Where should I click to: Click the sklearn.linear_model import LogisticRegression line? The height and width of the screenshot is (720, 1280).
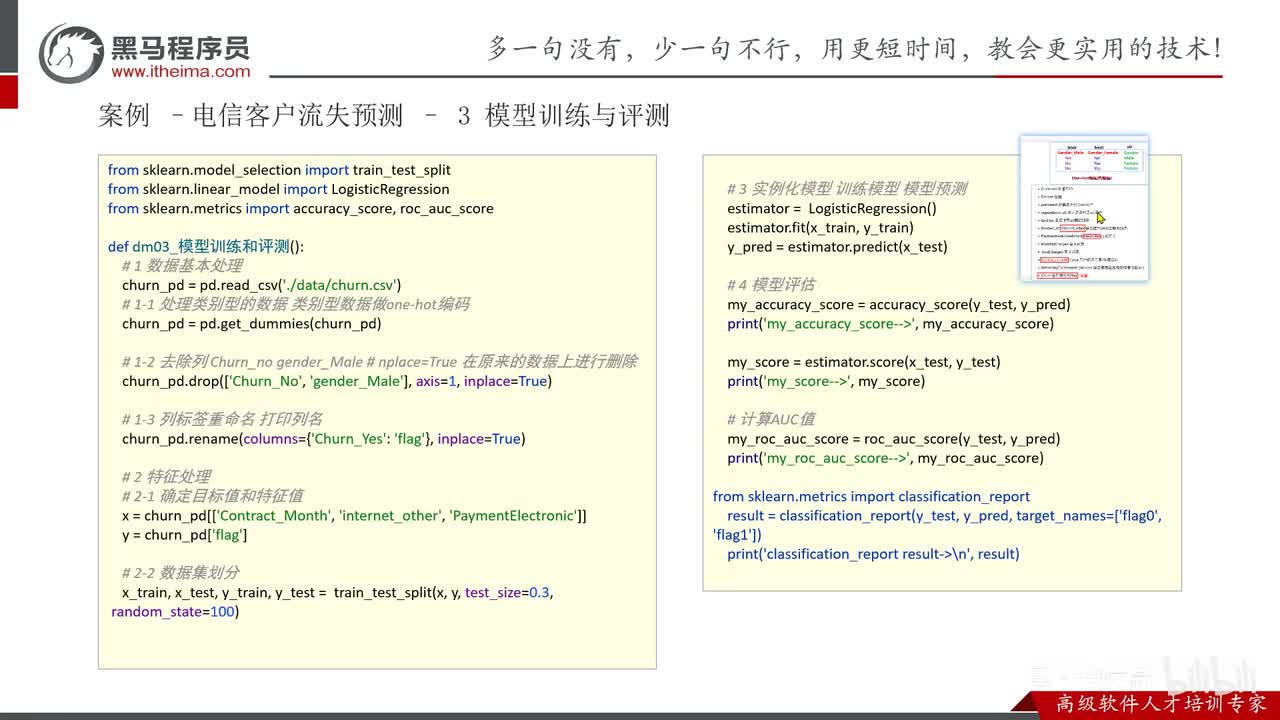click(x=278, y=189)
